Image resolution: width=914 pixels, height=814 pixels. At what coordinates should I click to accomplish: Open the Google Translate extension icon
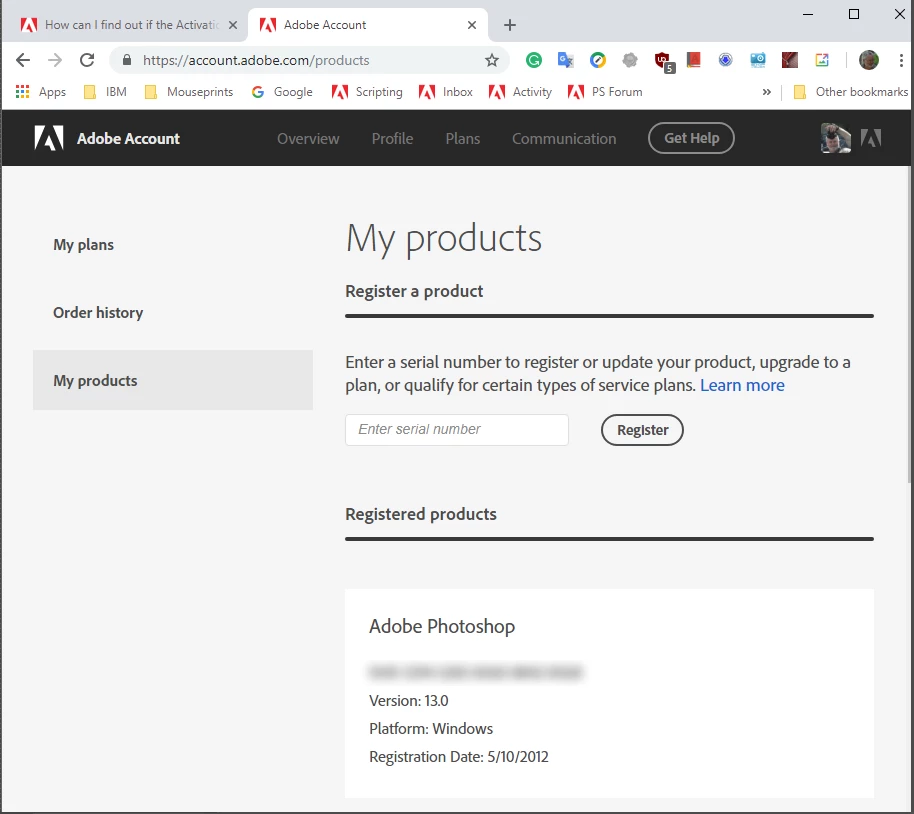[x=565, y=60]
